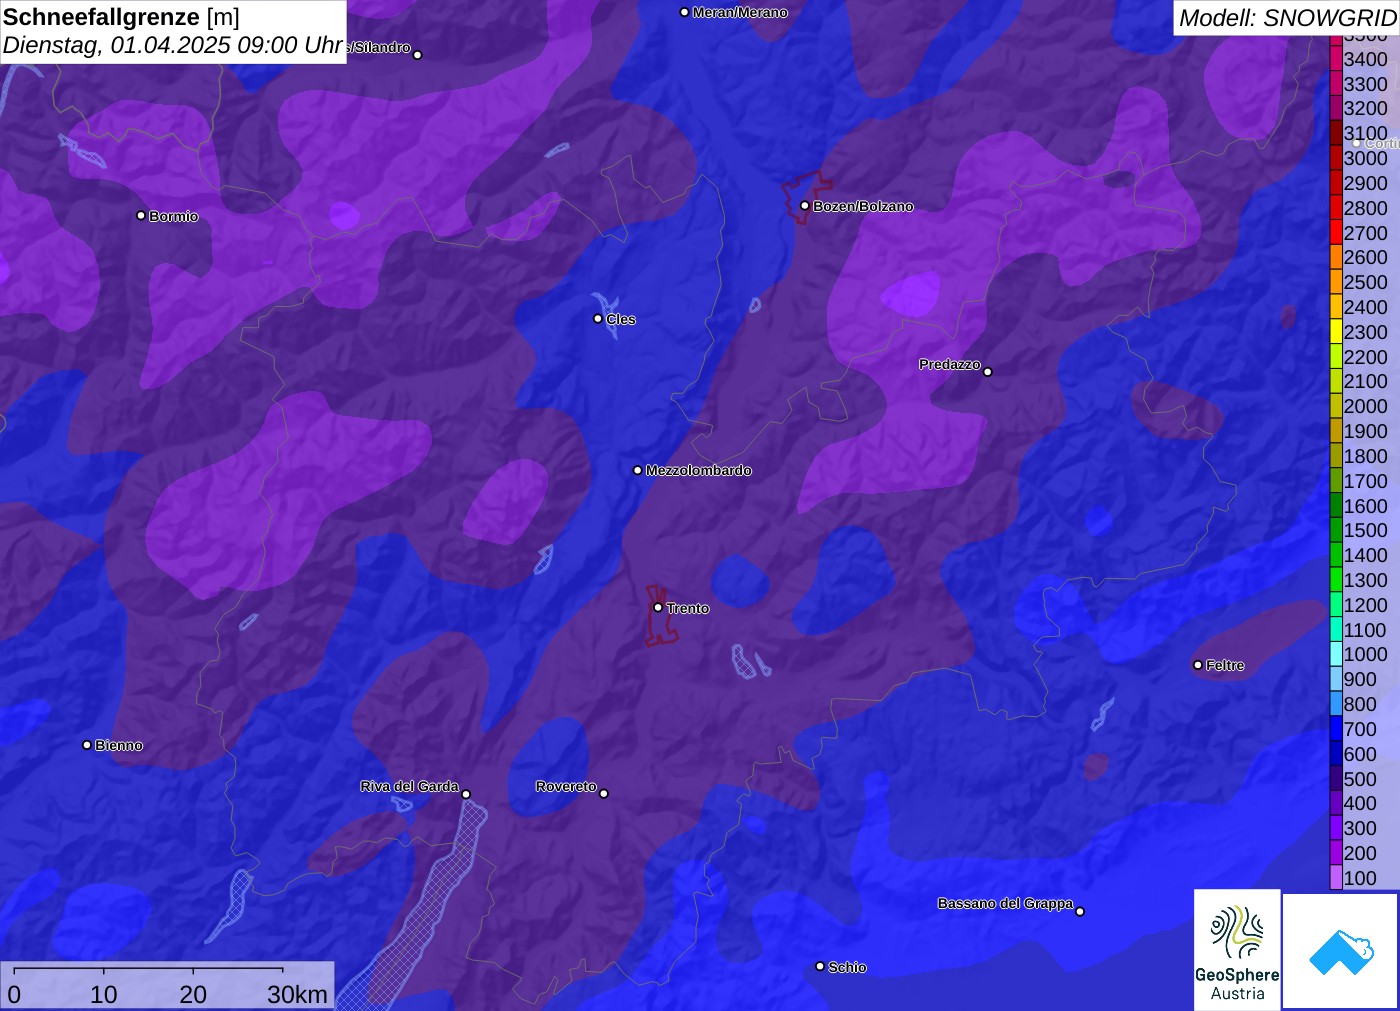The height and width of the screenshot is (1011, 1400).
Task: Click the Silandro map label
Action: 380,47
